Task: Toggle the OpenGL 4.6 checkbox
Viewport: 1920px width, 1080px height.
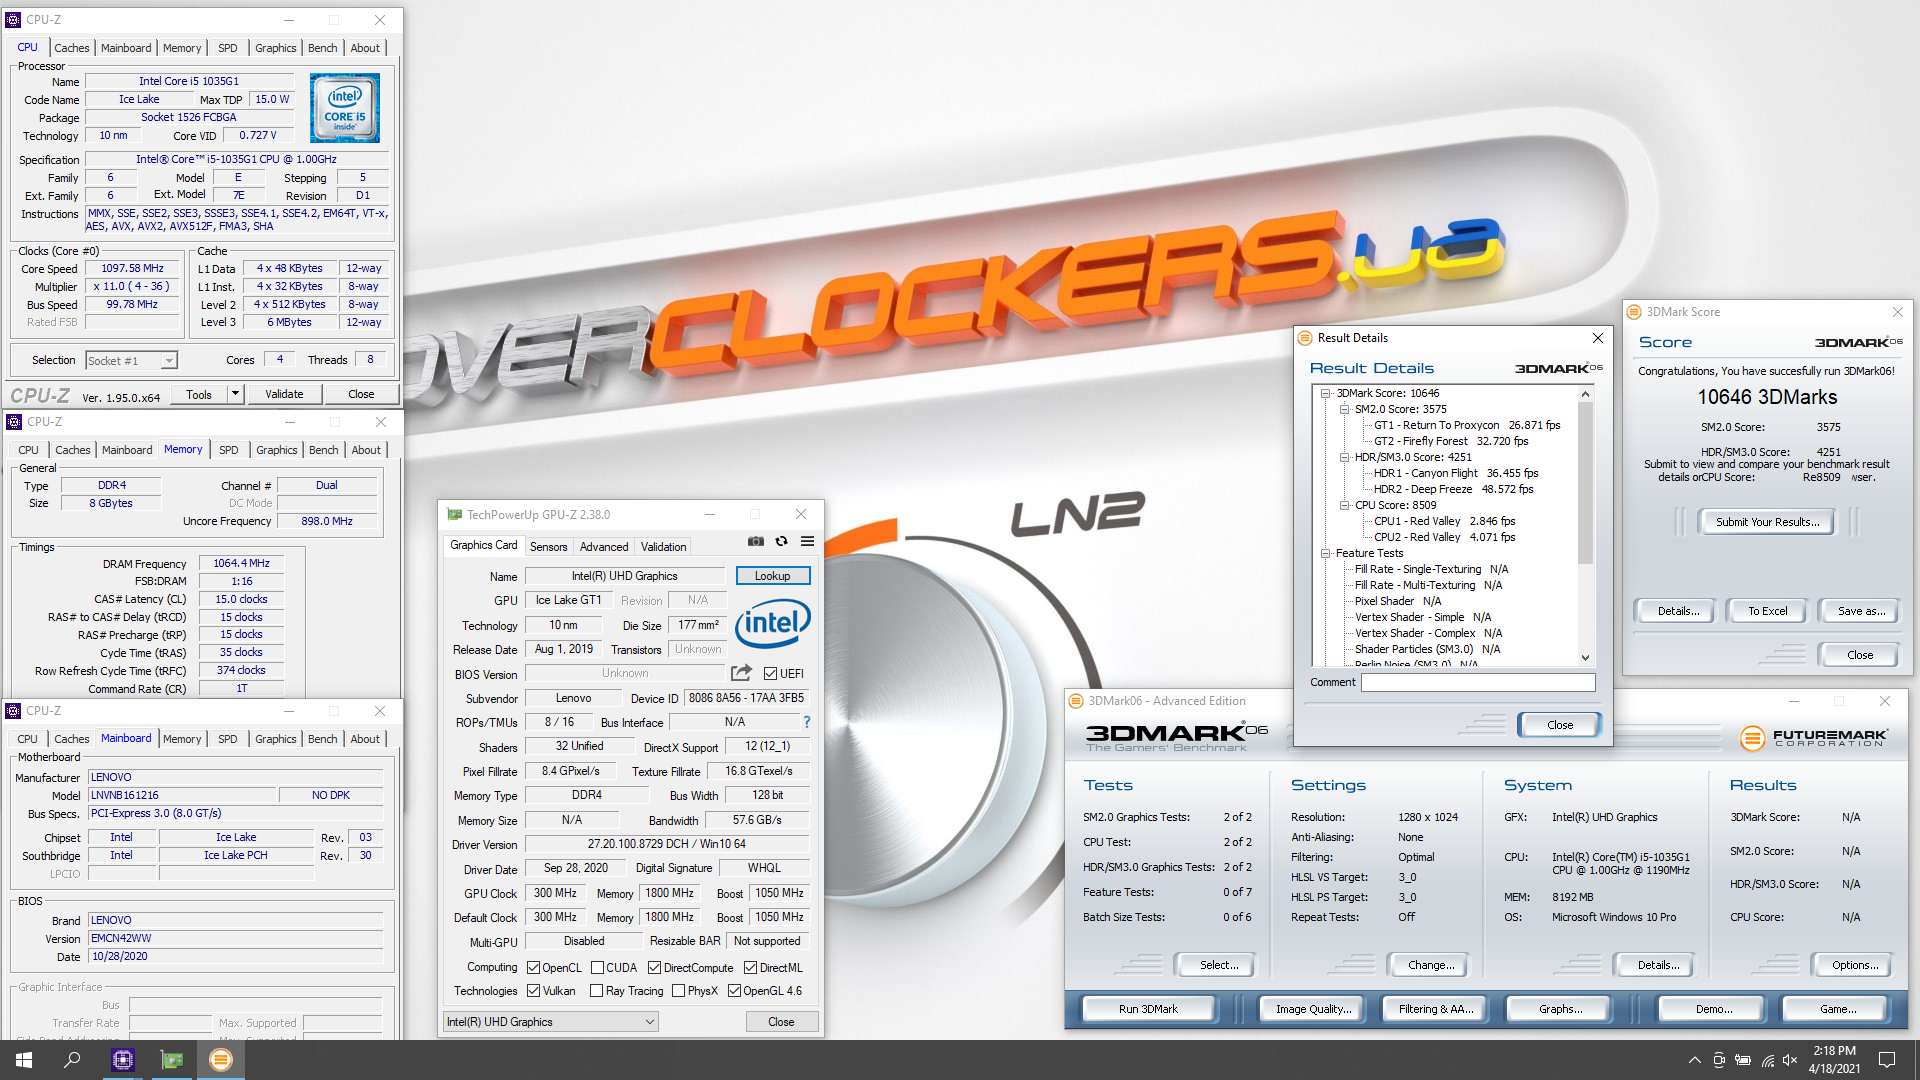Action: coord(734,991)
